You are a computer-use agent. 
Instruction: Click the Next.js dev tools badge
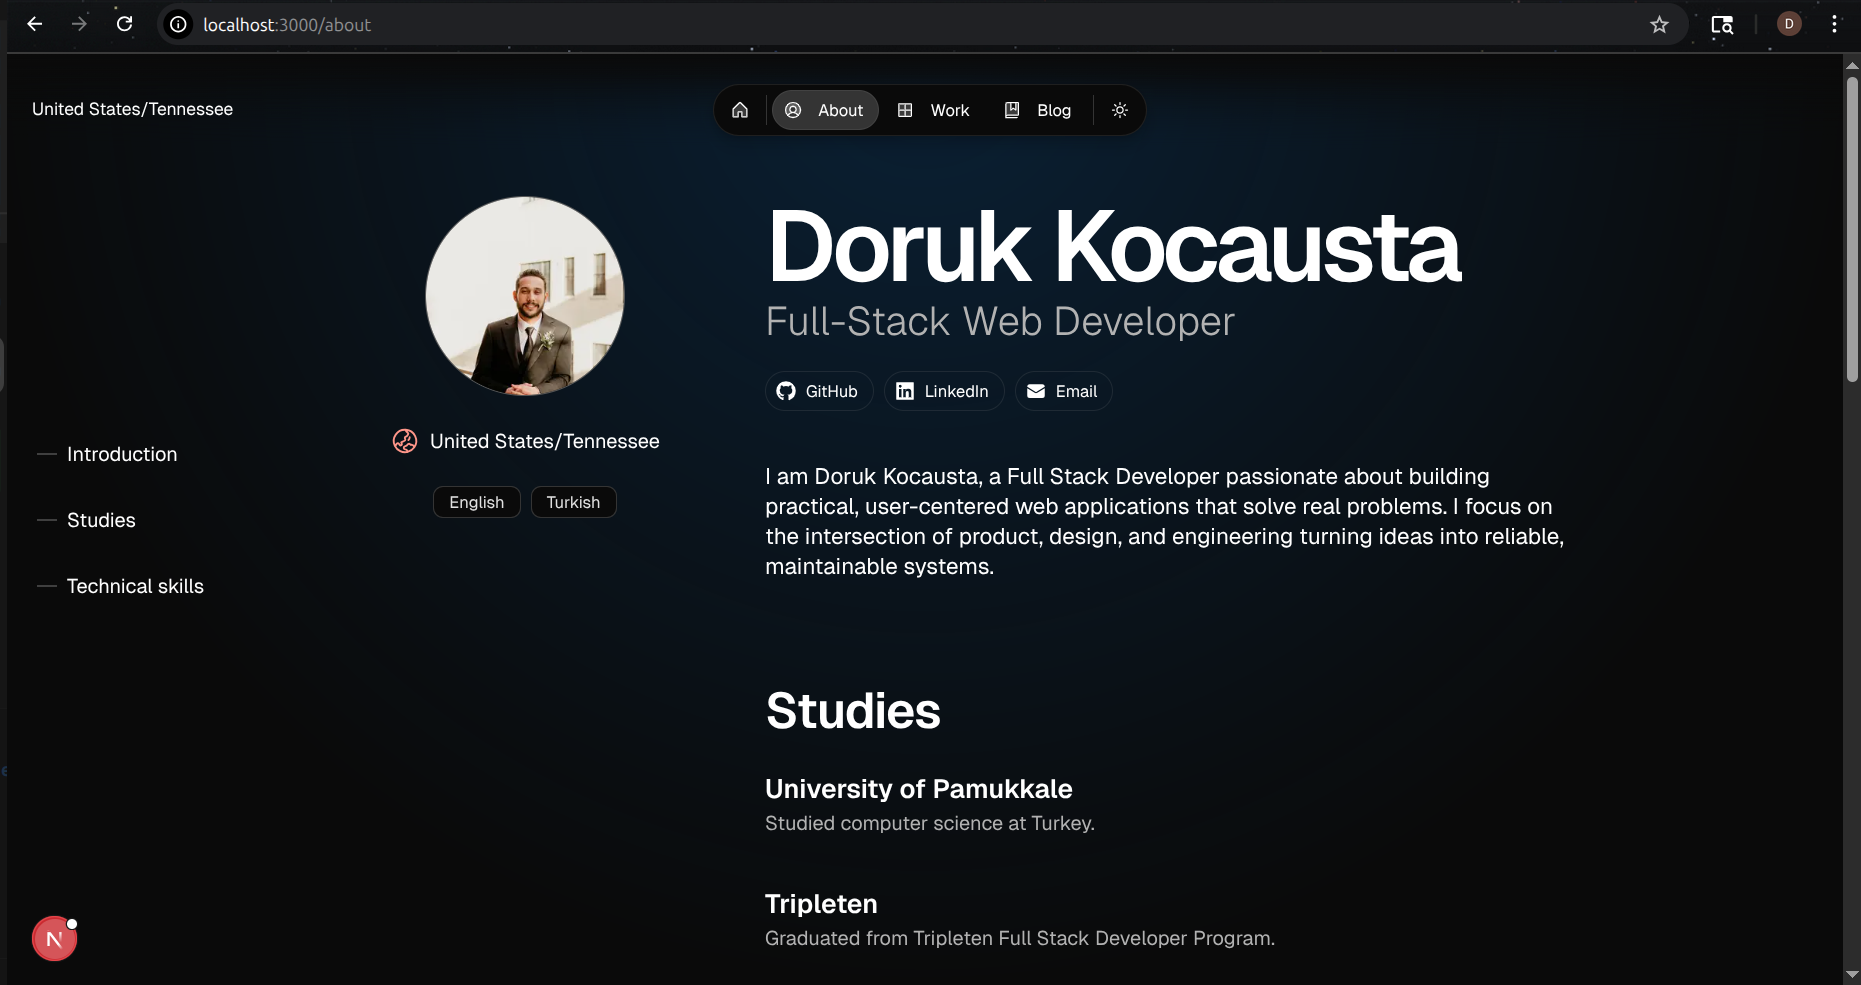pyautogui.click(x=54, y=939)
